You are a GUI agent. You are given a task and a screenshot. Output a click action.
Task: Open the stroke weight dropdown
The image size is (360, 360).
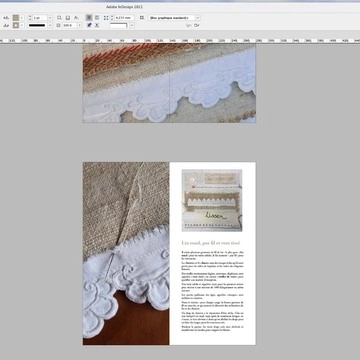tap(50, 18)
